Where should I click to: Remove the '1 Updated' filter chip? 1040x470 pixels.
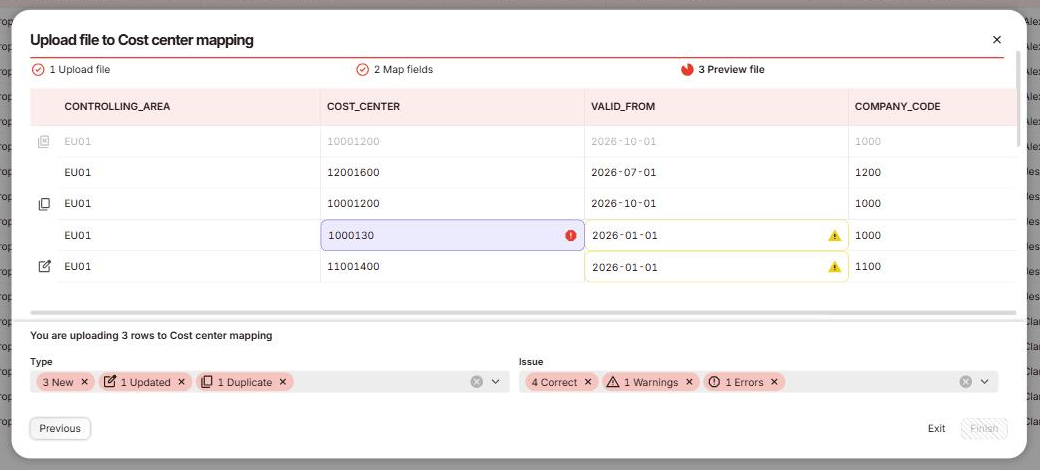(x=181, y=382)
